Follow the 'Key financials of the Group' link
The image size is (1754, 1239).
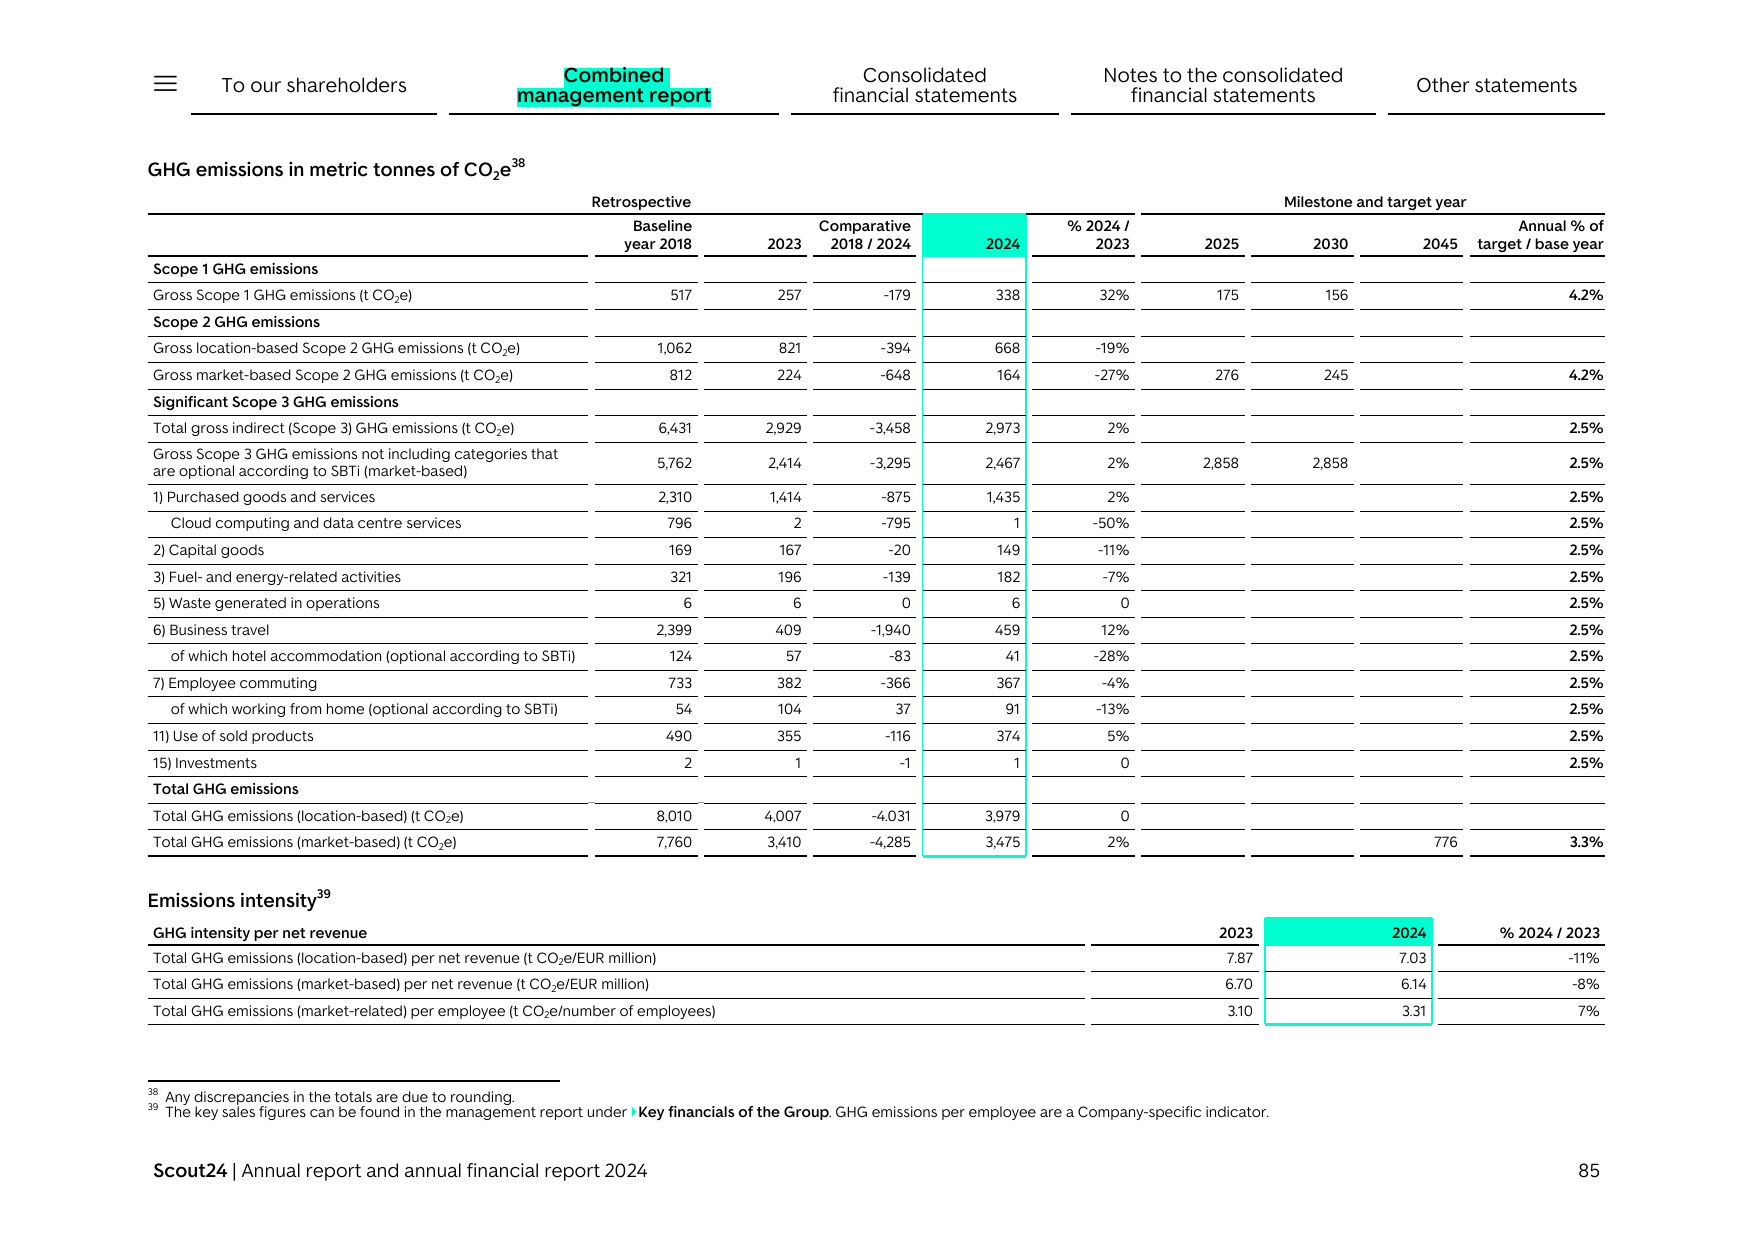(733, 1112)
